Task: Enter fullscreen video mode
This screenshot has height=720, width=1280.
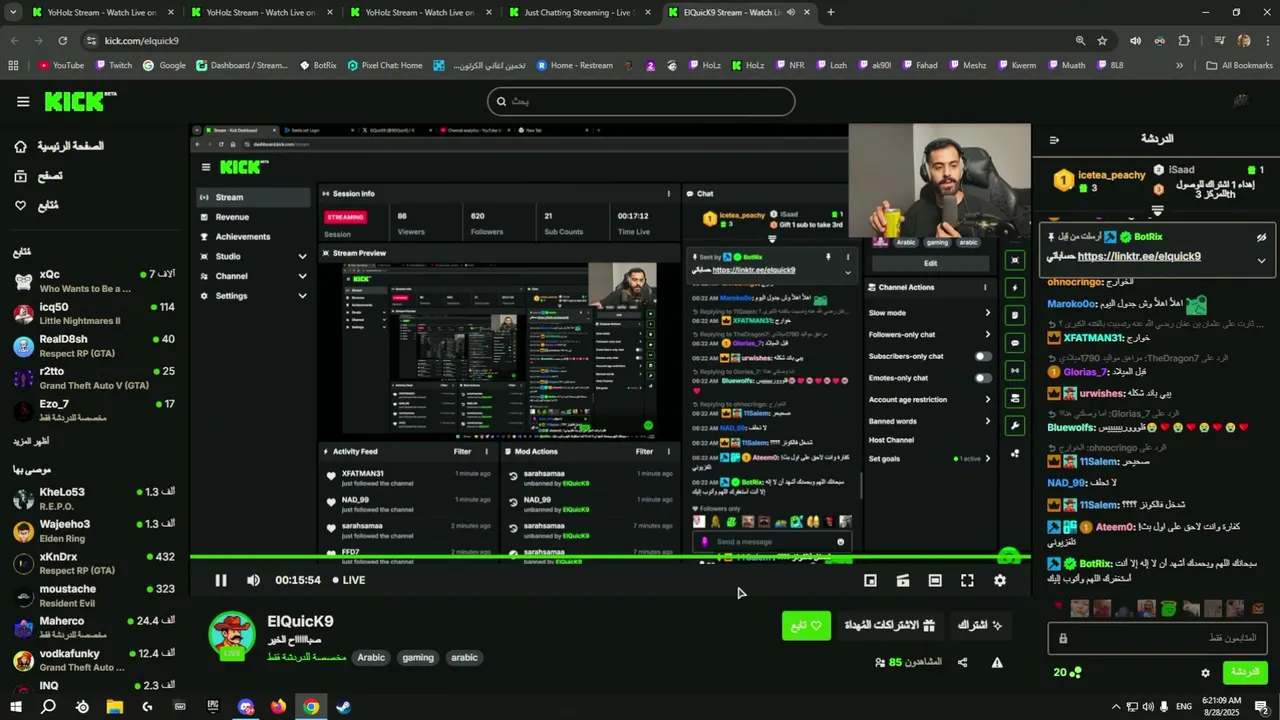Action: pyautogui.click(x=967, y=580)
